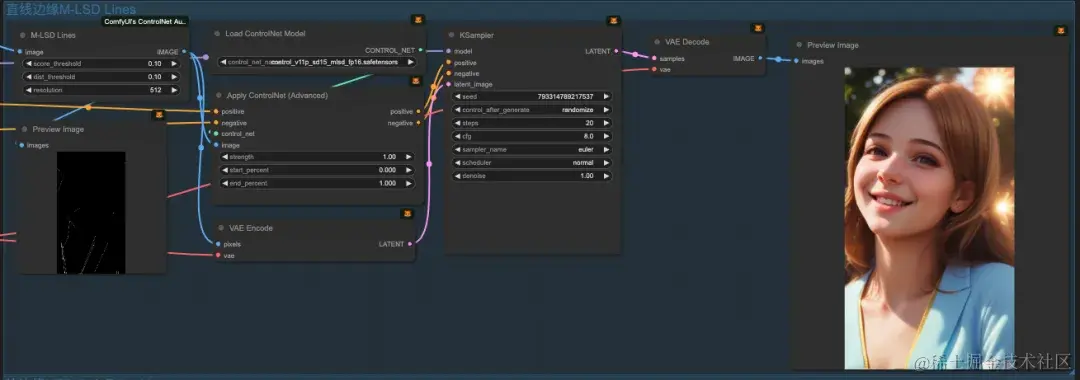Decrease end_percent with left arrow
1080x380 pixels.
pyautogui.click(x=225, y=183)
